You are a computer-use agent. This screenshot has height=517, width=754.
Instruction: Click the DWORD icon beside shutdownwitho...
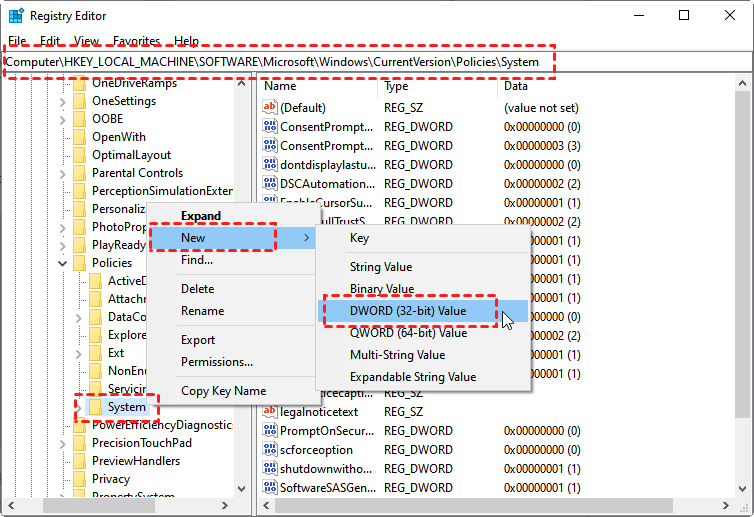point(270,468)
